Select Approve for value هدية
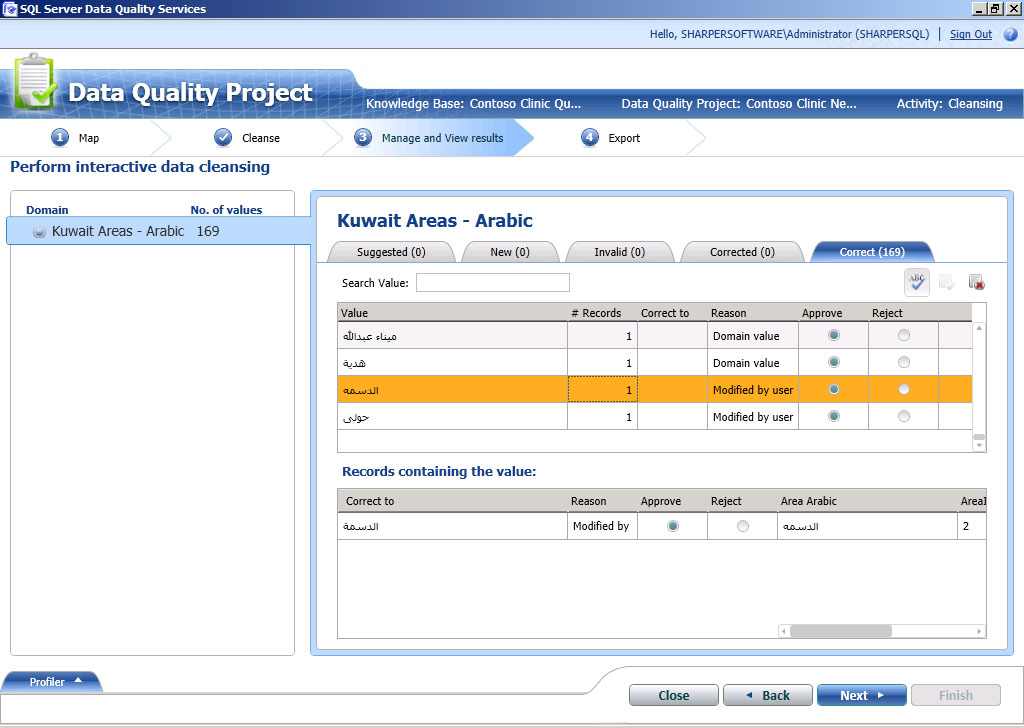Viewport: 1024px width, 728px height. [833, 362]
